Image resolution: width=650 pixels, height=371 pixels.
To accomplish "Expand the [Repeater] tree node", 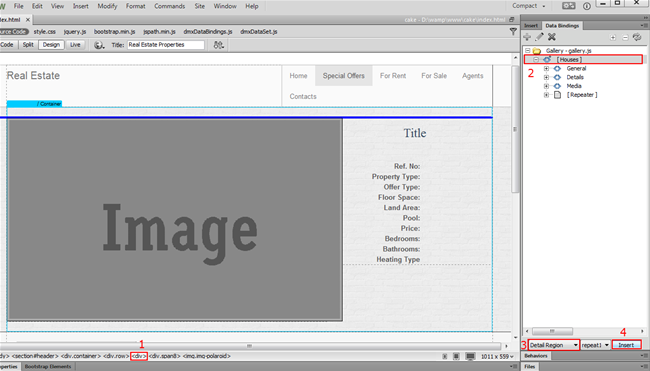I will (x=546, y=95).
